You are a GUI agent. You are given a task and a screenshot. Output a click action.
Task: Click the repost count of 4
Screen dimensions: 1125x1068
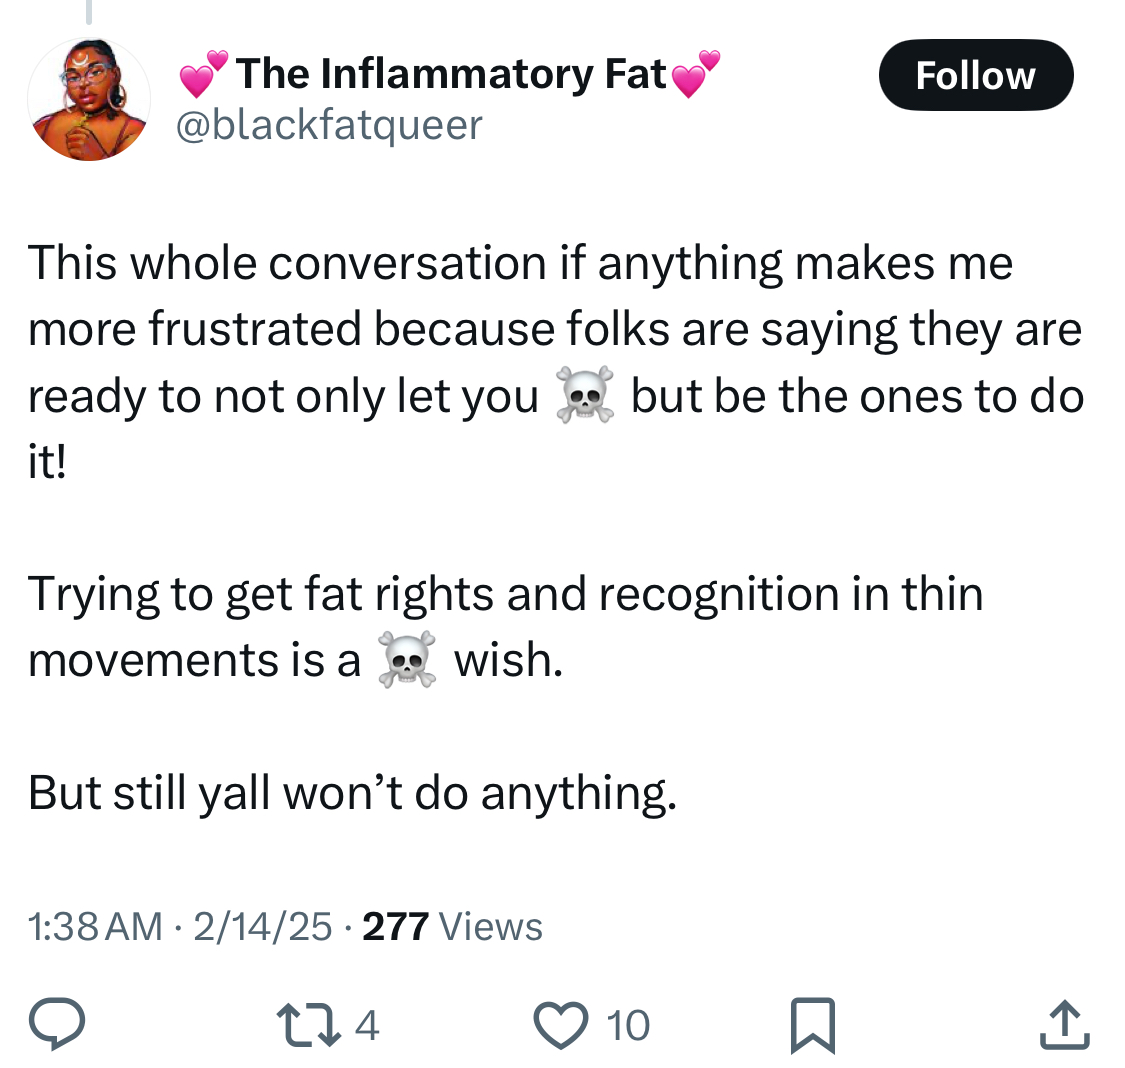point(367,1025)
